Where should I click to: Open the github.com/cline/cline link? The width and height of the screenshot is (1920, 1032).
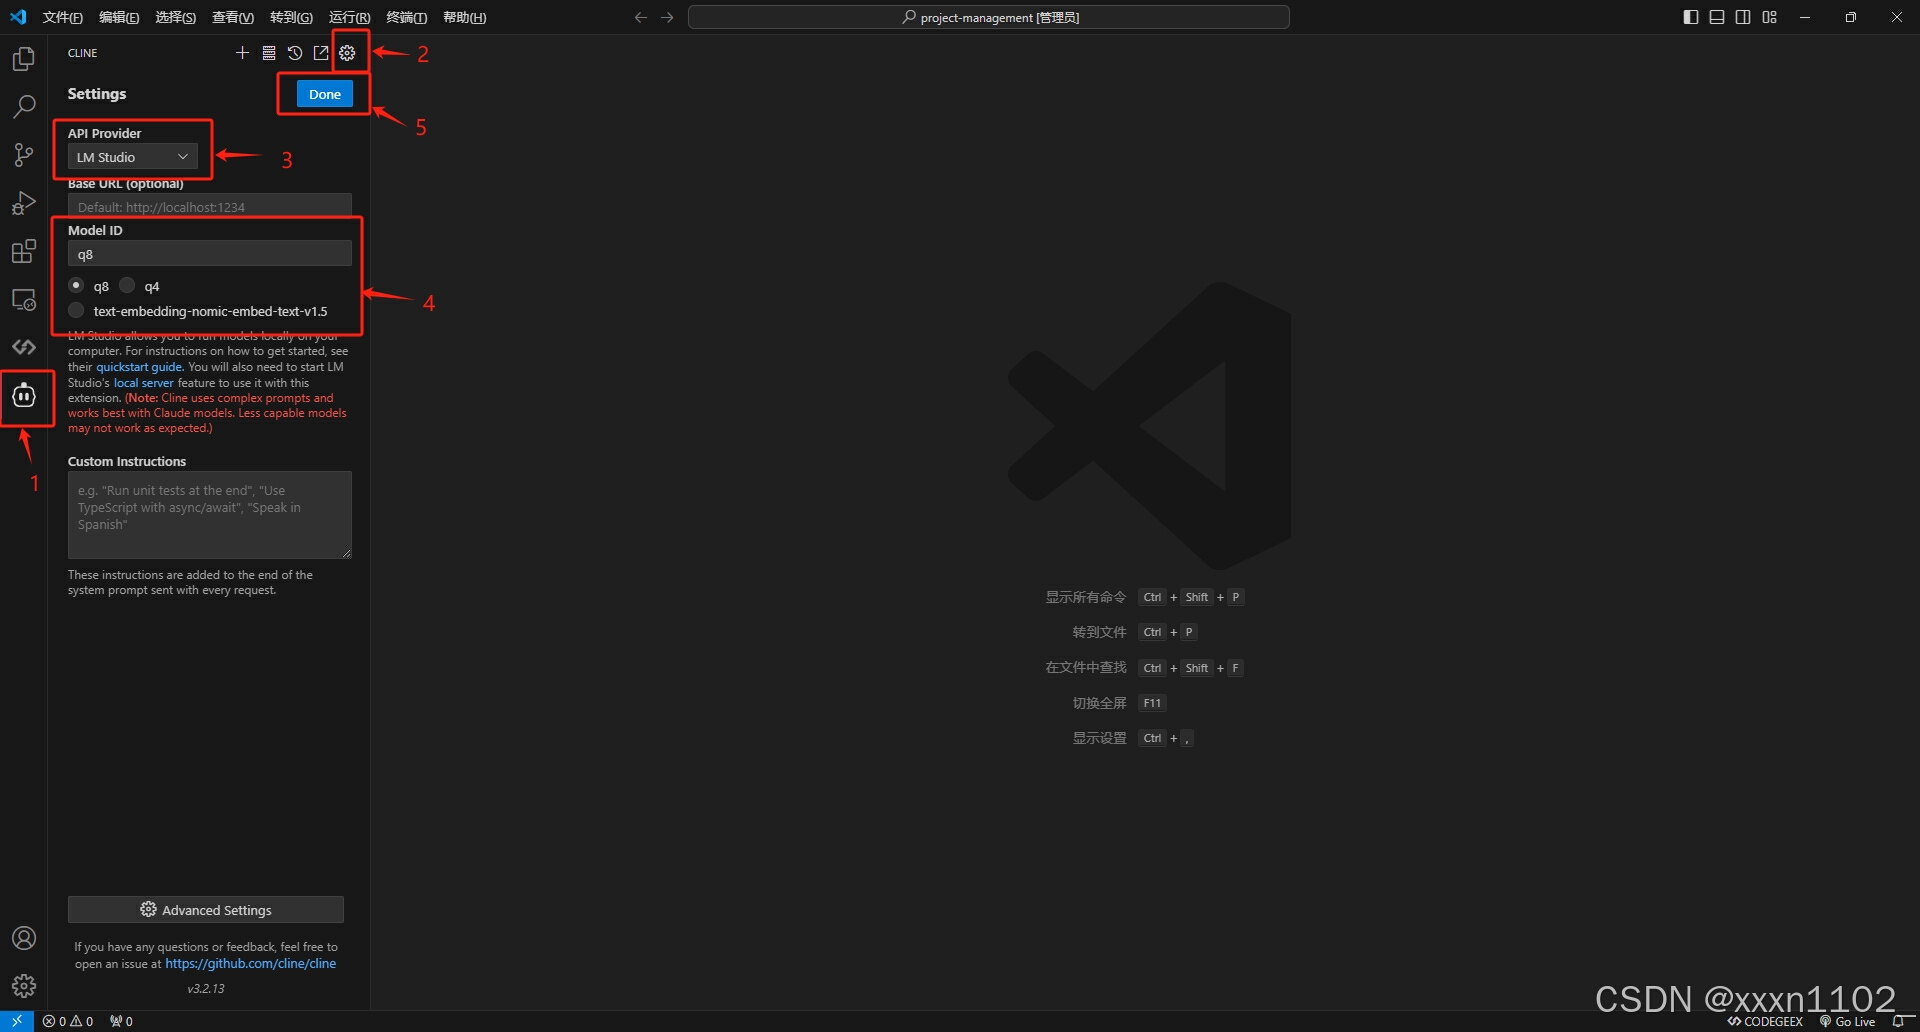coord(250,963)
